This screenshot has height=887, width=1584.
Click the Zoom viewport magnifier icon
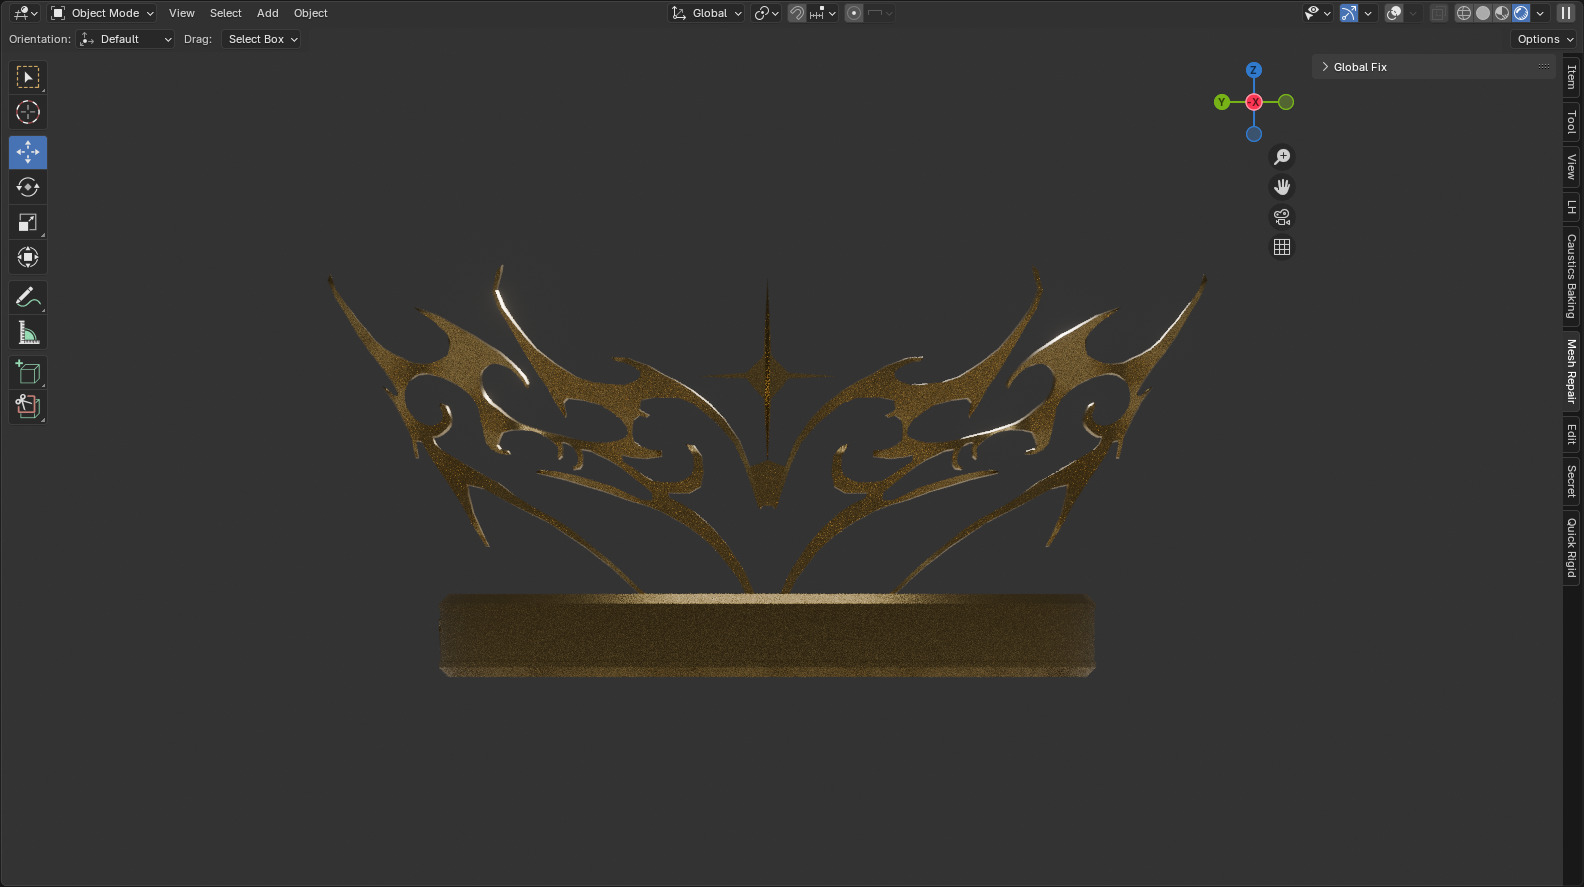click(x=1282, y=157)
